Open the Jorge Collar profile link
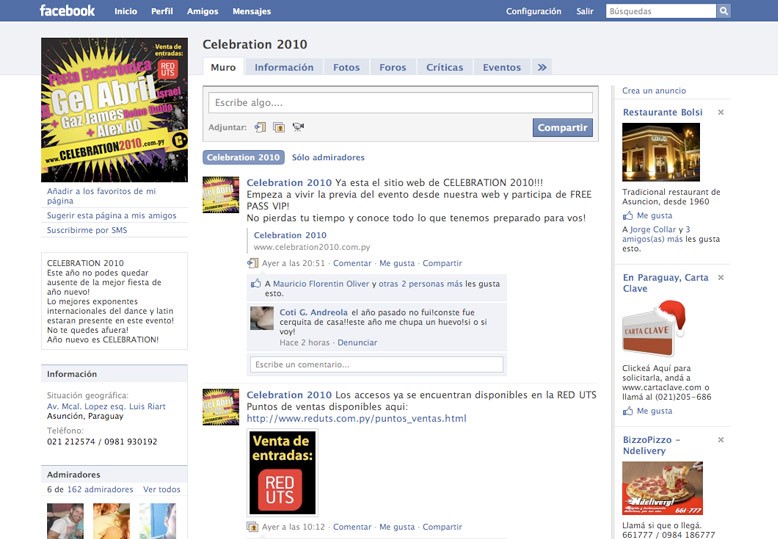 [653, 229]
